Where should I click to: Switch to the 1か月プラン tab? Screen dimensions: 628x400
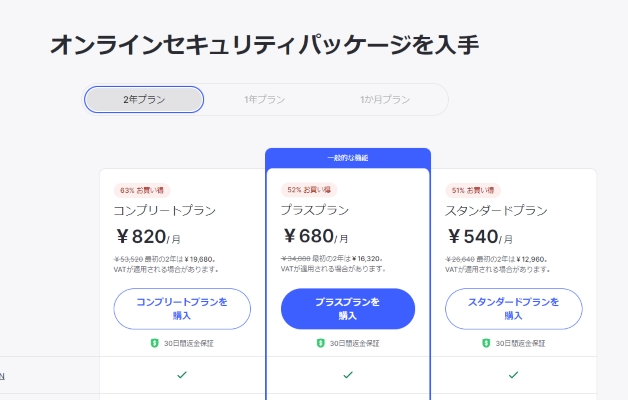(385, 100)
